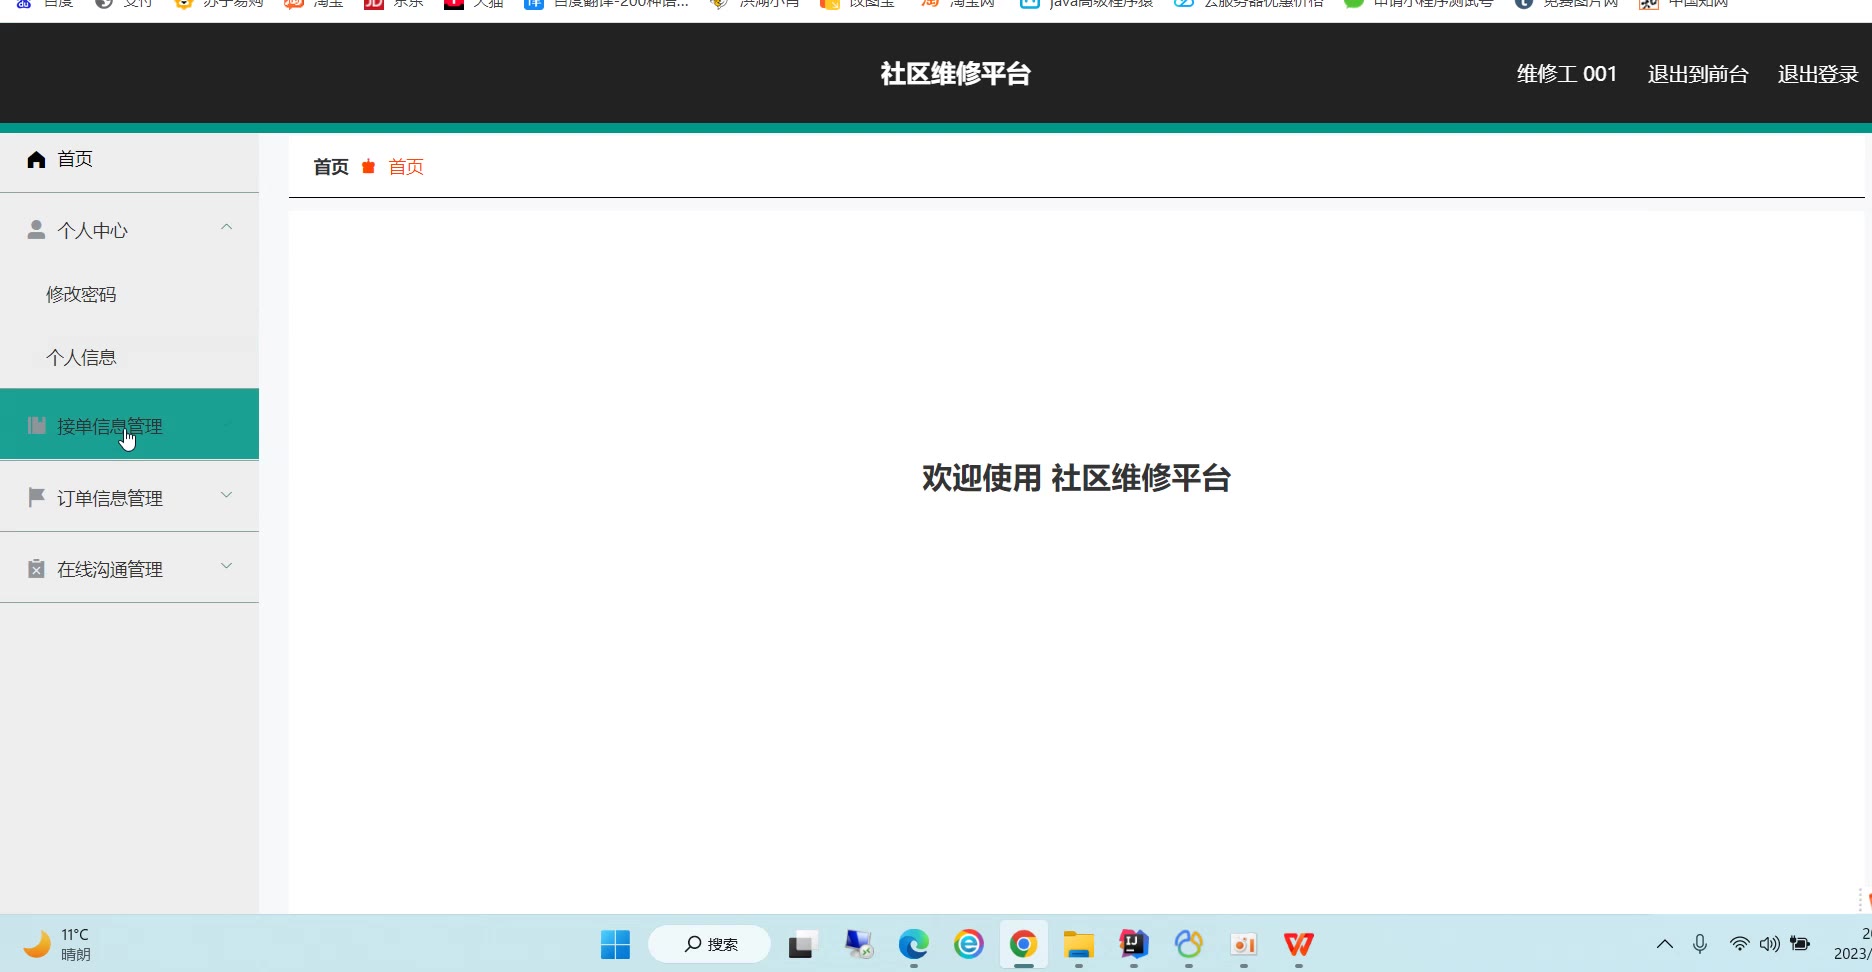The width and height of the screenshot is (1872, 972).
Task: Click the flag icon beside 订单信息管理
Action: click(36, 497)
